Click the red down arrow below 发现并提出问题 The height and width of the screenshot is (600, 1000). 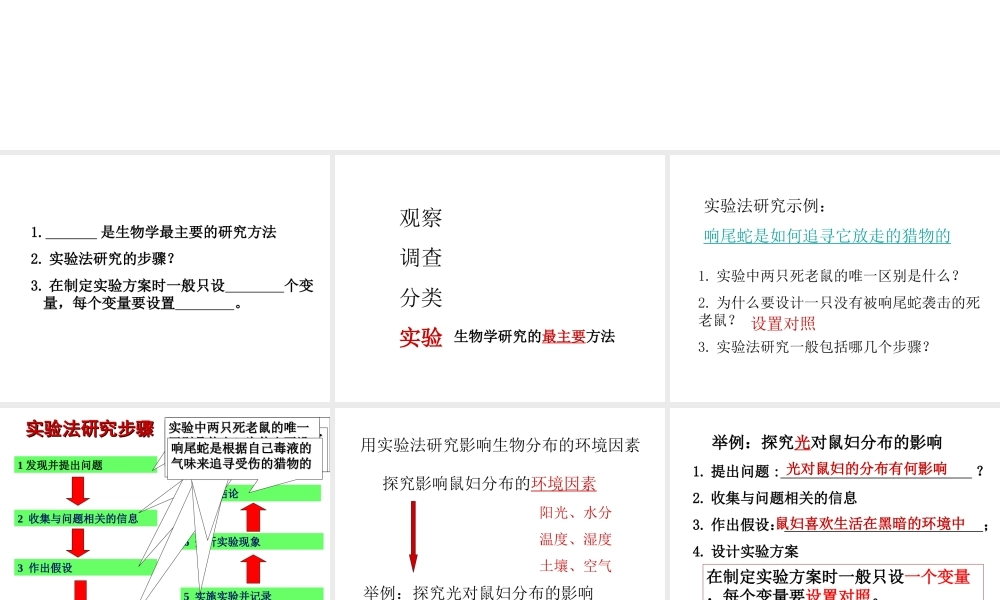click(x=78, y=491)
